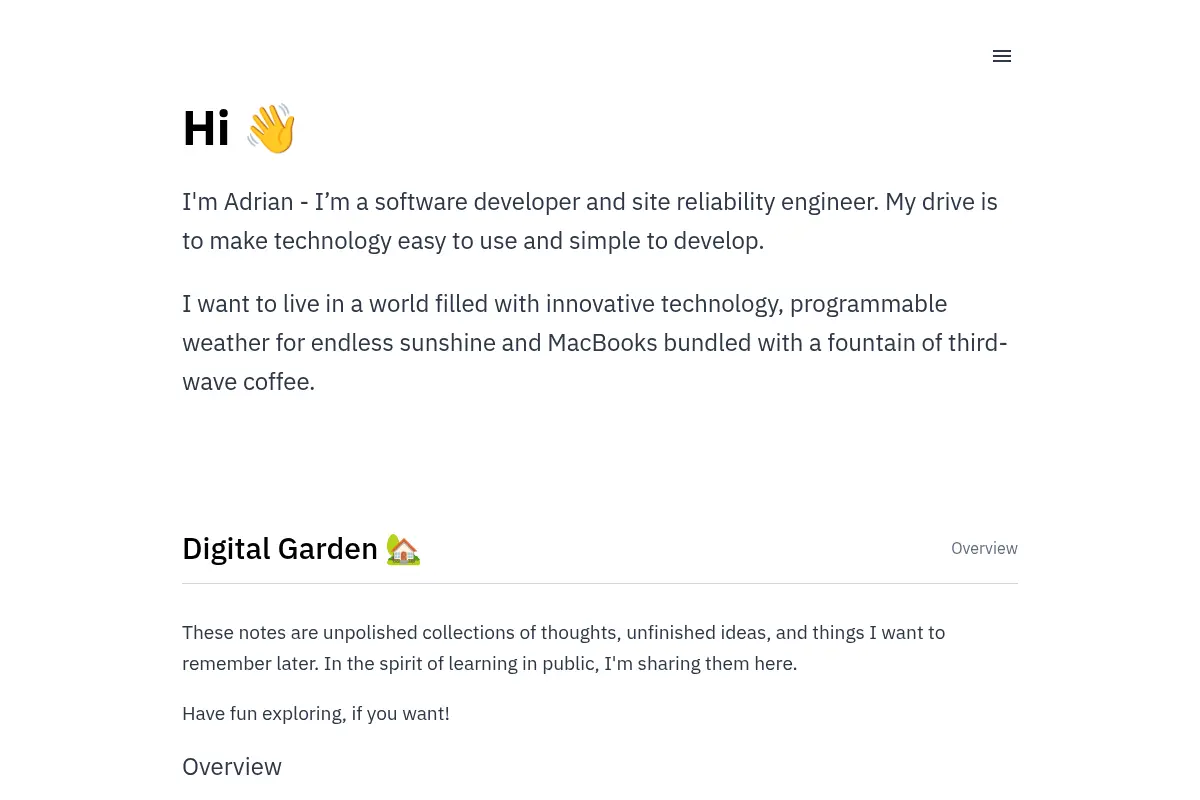Click the house emoji beside Digital Garden
Image resolution: width=1200 pixels, height=800 pixels.
coord(403,549)
